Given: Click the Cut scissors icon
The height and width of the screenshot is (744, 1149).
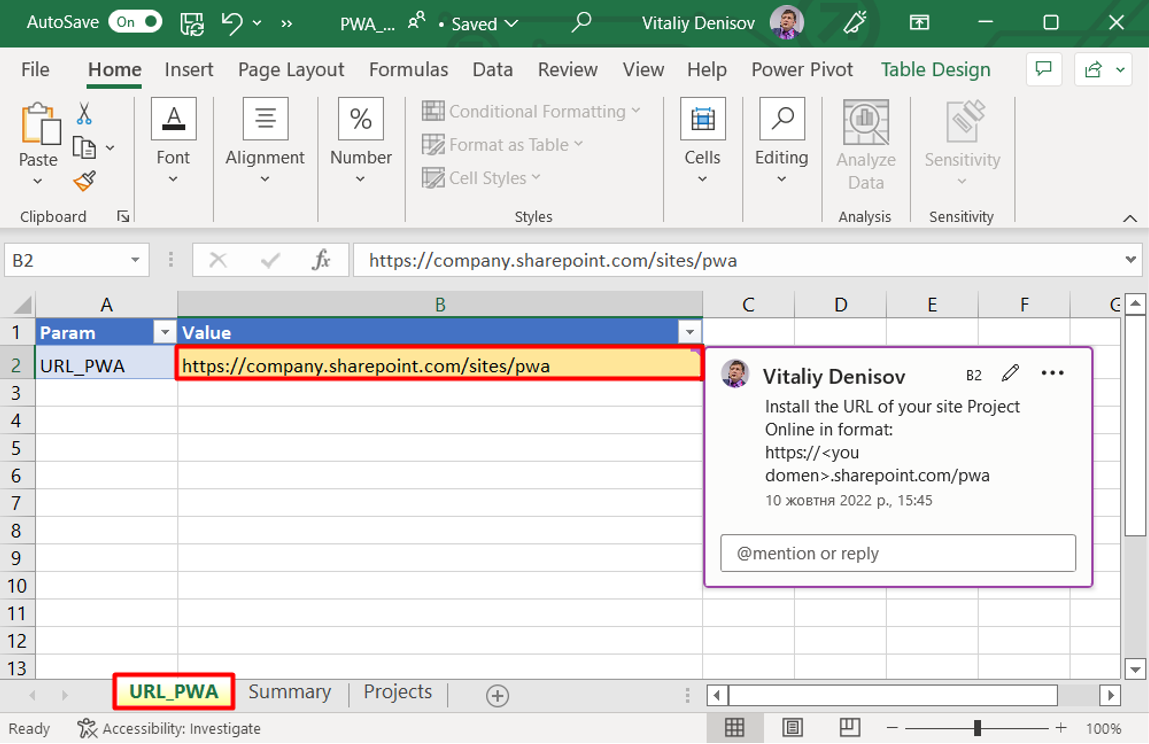Looking at the screenshot, I should point(84,113).
